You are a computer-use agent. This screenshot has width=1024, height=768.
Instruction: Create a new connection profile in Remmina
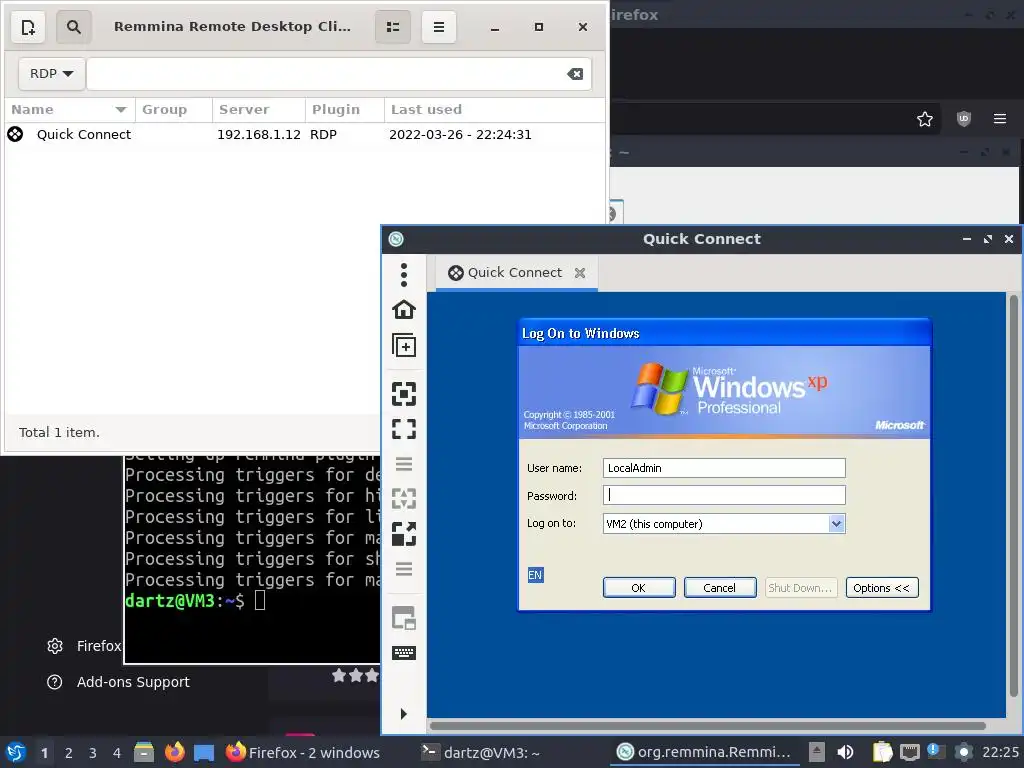tap(28, 27)
